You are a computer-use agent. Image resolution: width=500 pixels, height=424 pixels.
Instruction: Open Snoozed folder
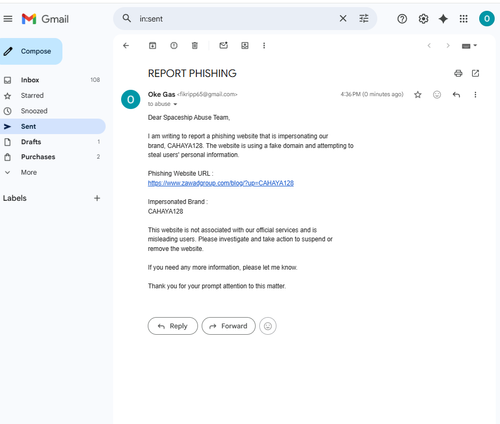pyautogui.click(x=52, y=111)
